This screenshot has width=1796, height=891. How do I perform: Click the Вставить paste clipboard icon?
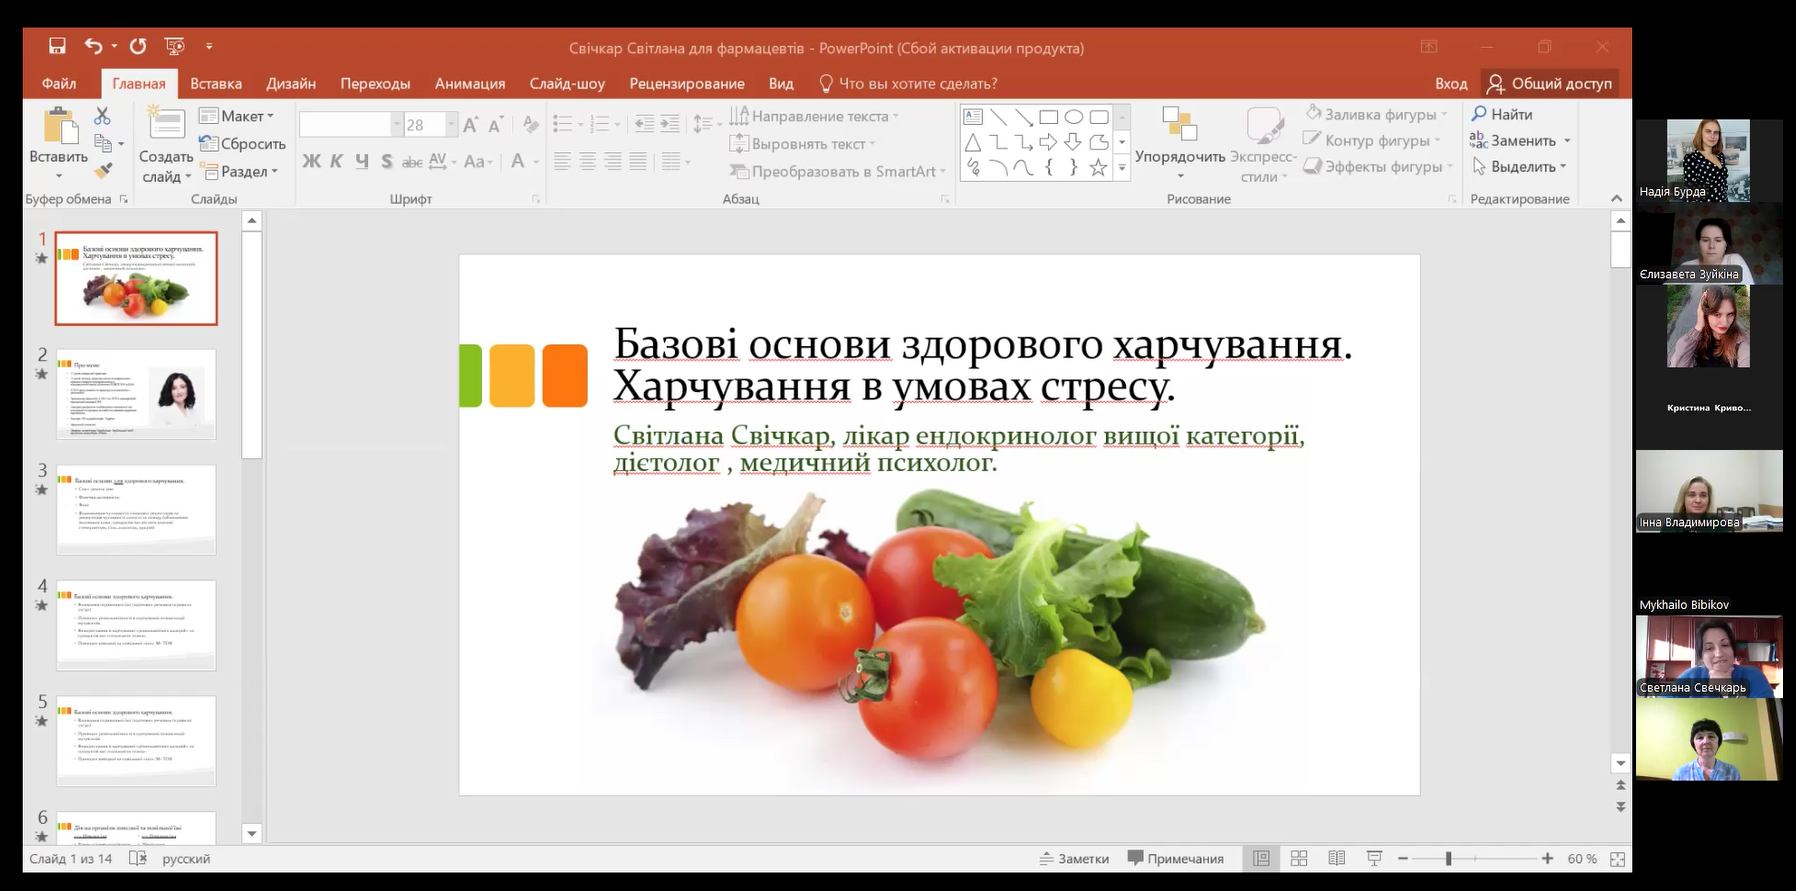pos(60,127)
